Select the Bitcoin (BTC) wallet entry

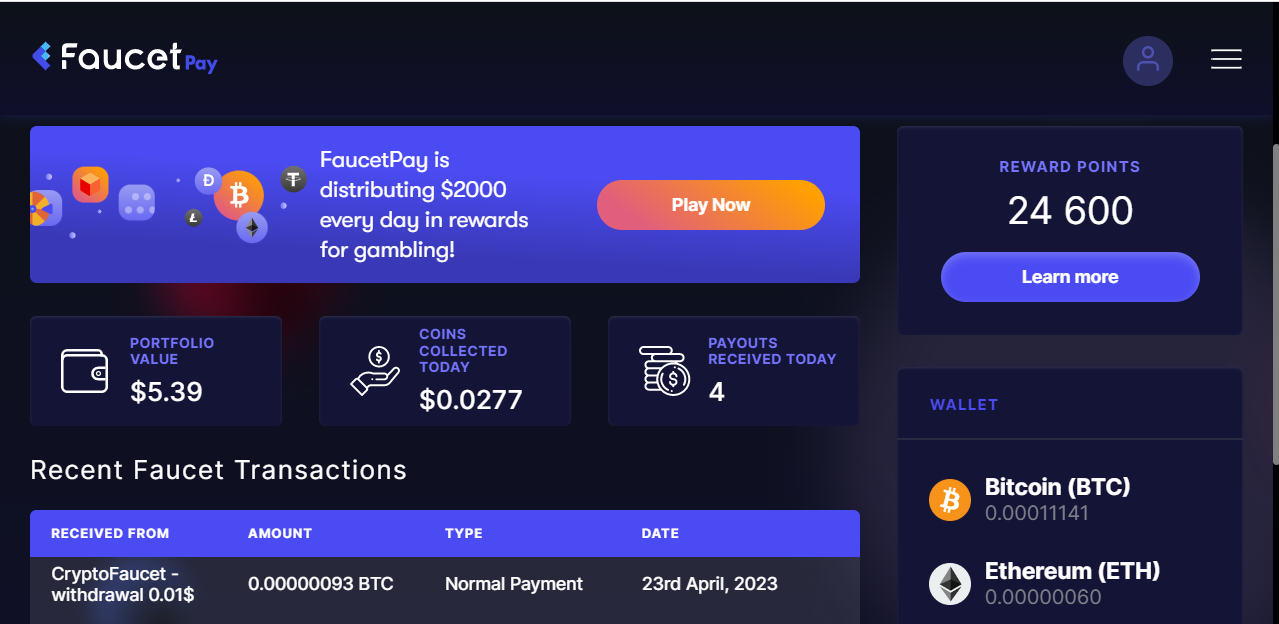click(x=1070, y=499)
